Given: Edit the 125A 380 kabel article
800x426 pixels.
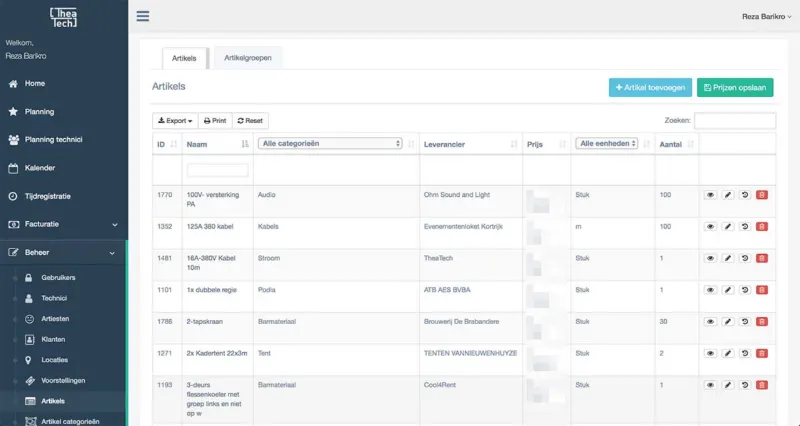Looking at the screenshot, I should coord(728,227).
